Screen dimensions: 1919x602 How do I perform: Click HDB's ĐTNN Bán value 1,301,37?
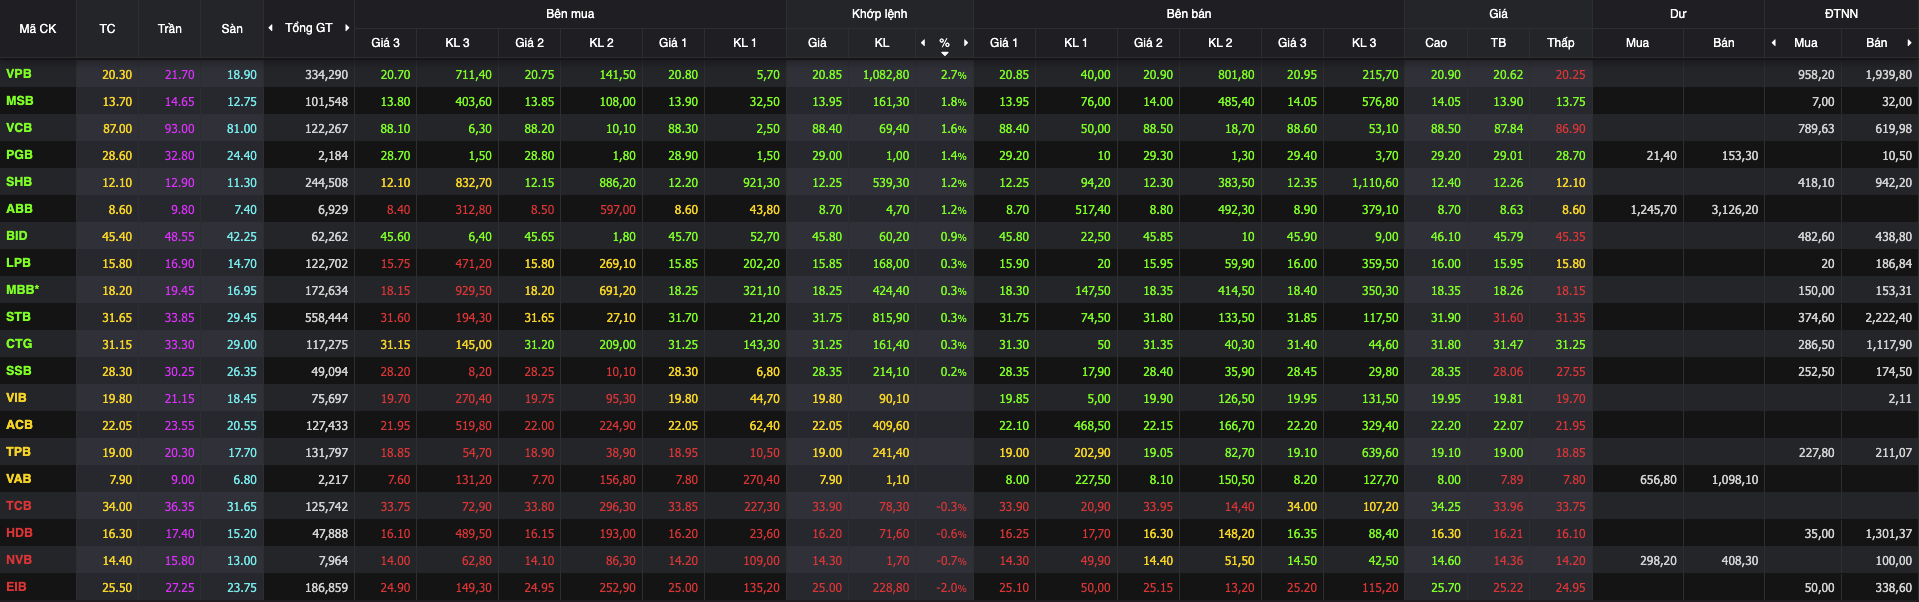click(1889, 534)
